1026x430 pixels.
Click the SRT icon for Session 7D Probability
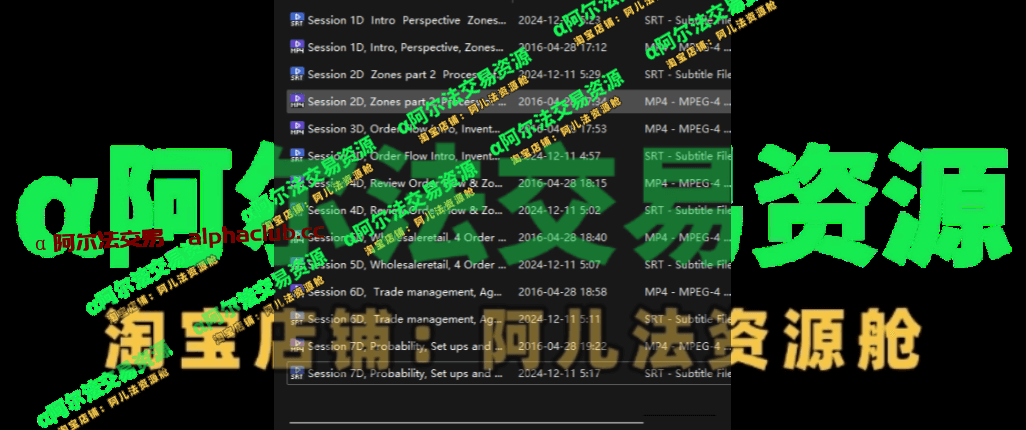pyautogui.click(x=297, y=373)
